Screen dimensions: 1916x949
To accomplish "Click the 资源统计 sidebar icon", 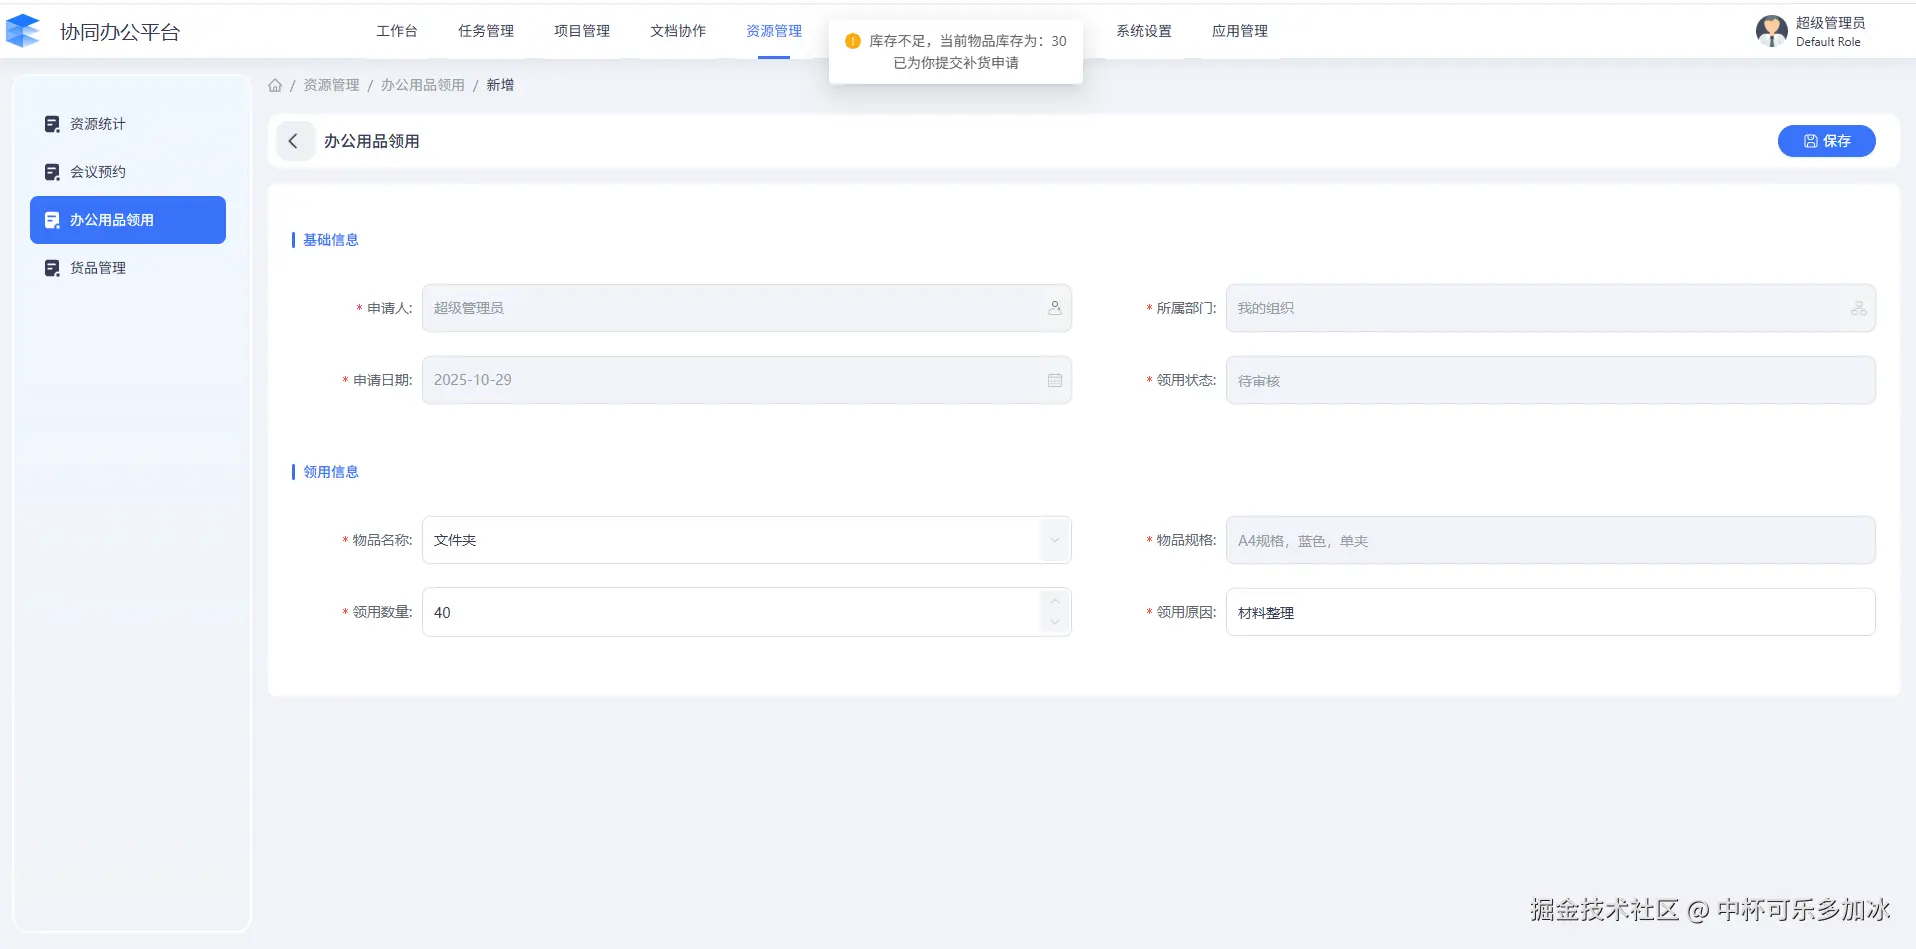I will pyautogui.click(x=52, y=124).
